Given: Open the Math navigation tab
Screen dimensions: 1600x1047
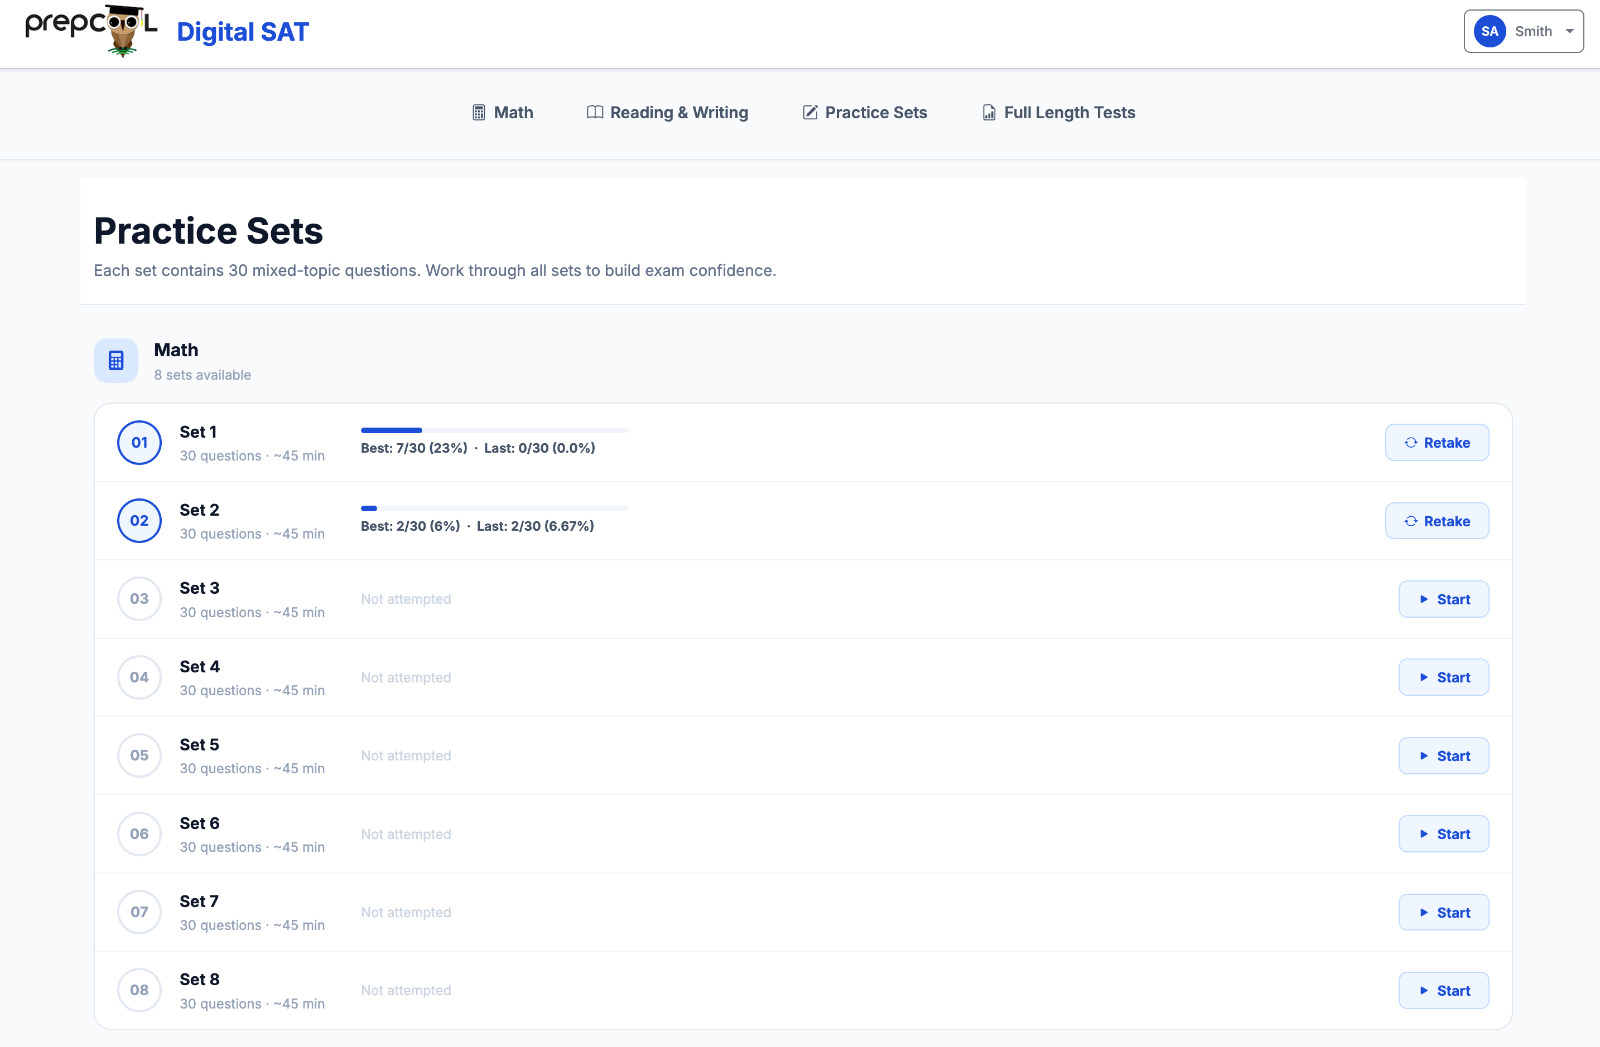Looking at the screenshot, I should pyautogui.click(x=503, y=113).
